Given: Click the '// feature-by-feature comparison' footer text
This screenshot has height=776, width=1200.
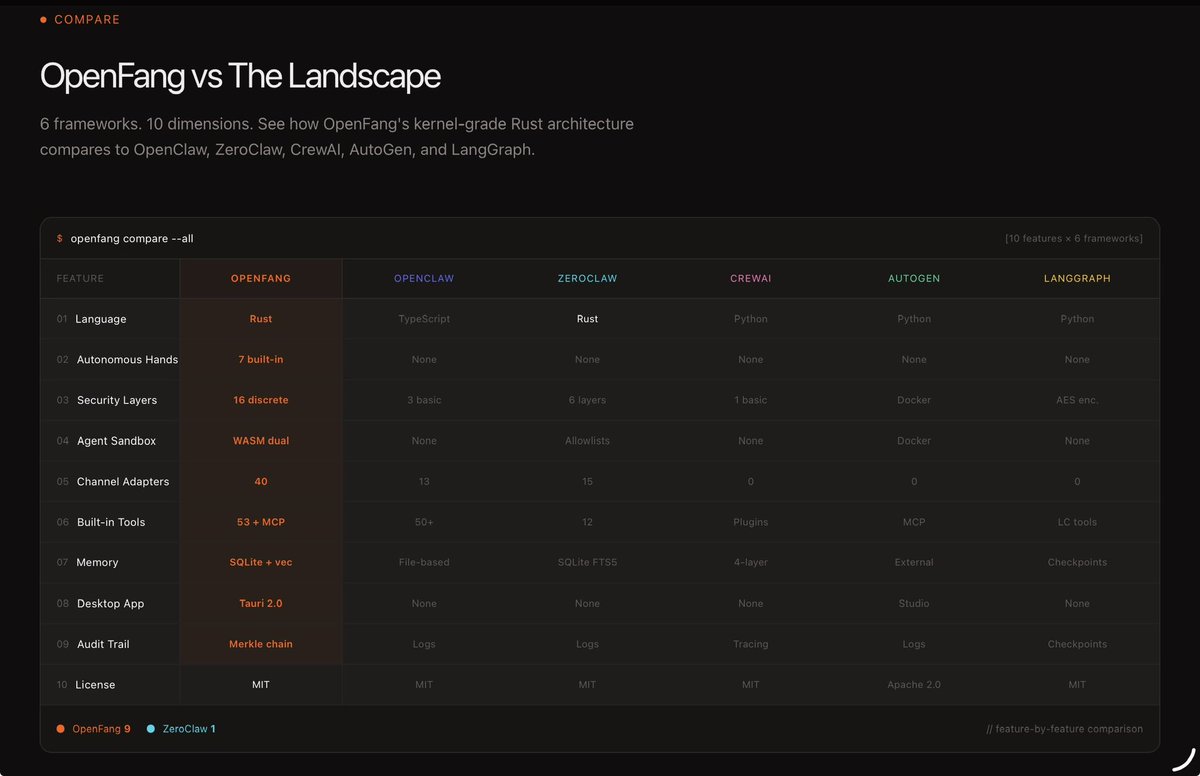Looking at the screenshot, I should coord(1064,729).
